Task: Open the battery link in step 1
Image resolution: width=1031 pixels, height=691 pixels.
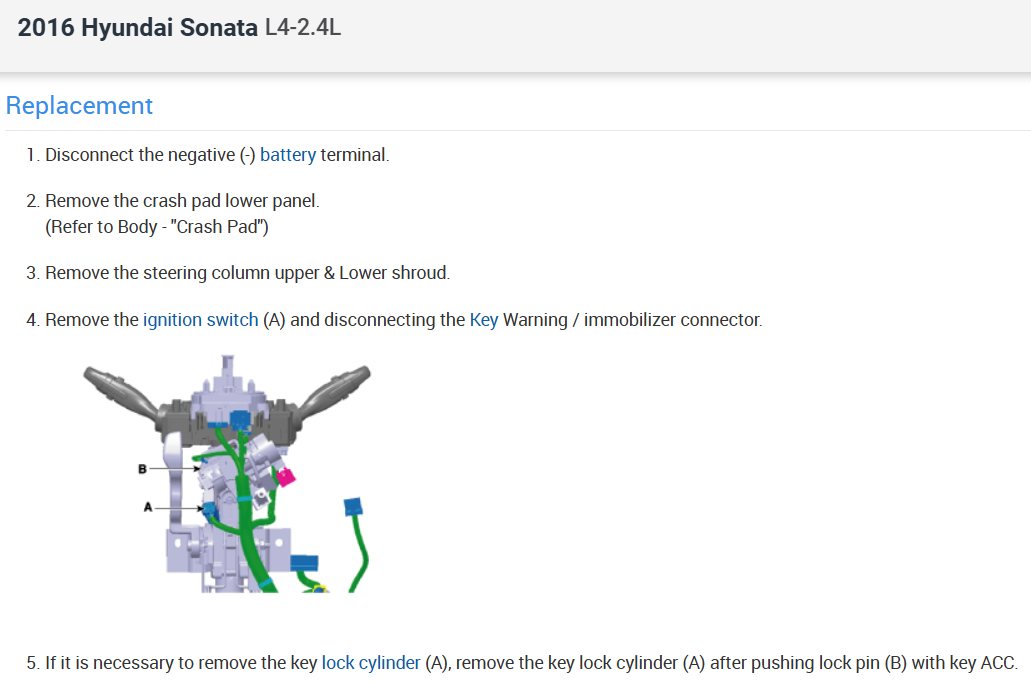Action: coord(288,155)
